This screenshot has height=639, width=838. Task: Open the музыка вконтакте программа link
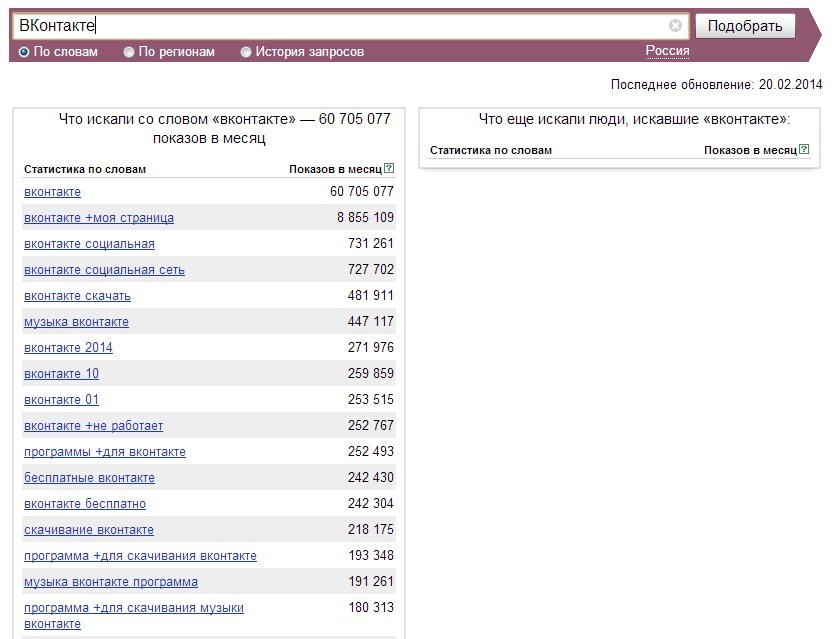point(111,582)
